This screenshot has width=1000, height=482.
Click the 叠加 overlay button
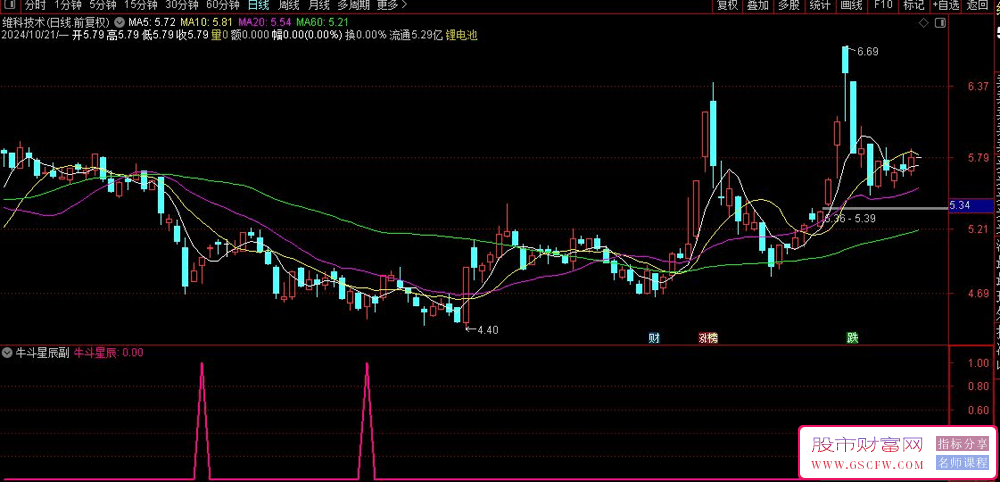pos(758,6)
